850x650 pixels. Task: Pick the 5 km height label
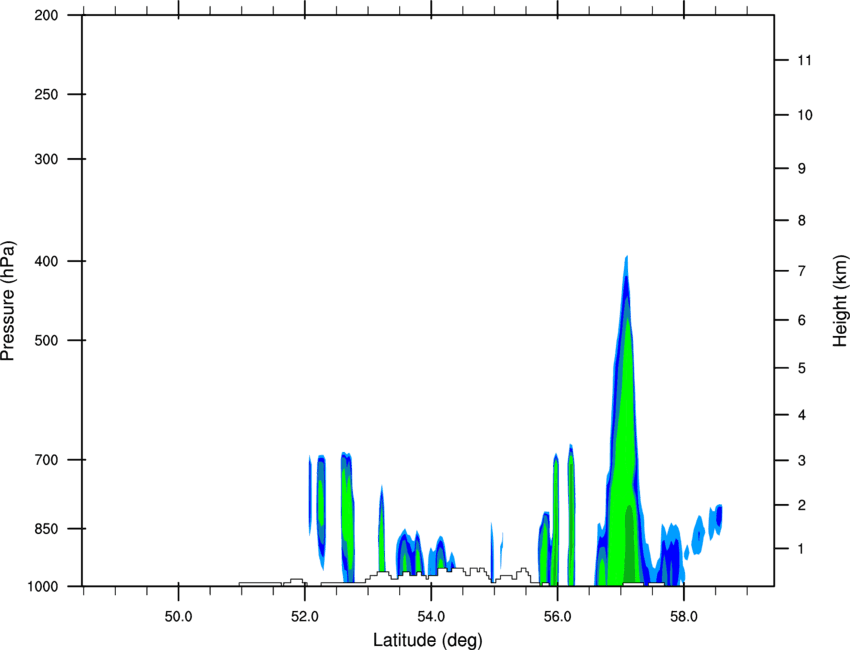coord(802,369)
